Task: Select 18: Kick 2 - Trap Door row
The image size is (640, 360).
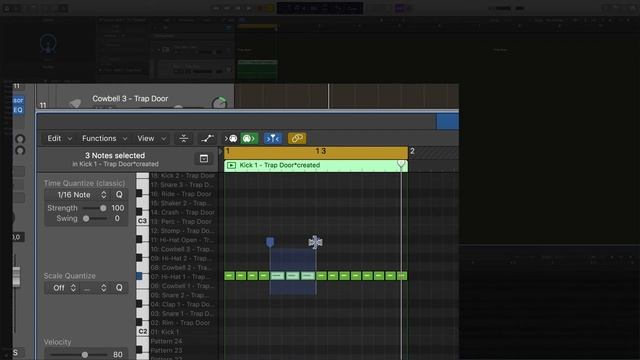Action: [182, 176]
